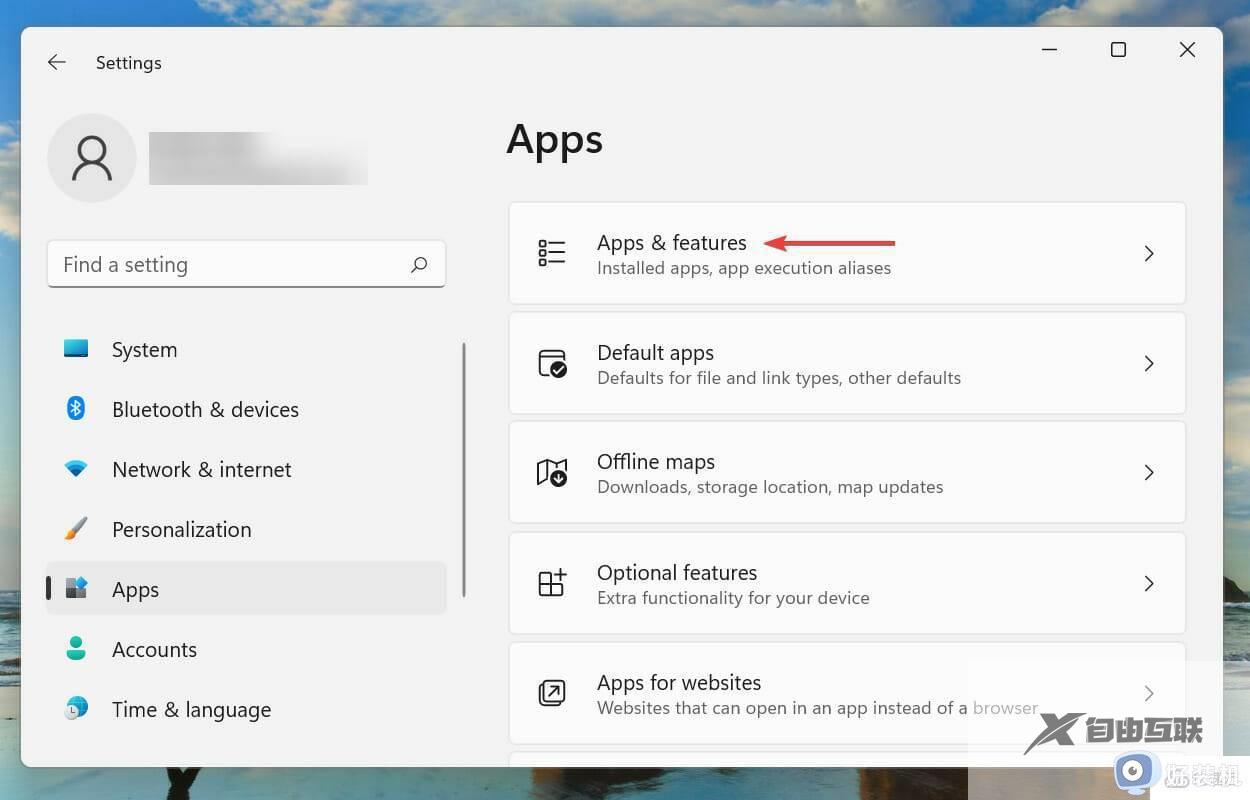Open Time & language settings
The height and width of the screenshot is (800, 1250).
pyautogui.click(x=191, y=710)
